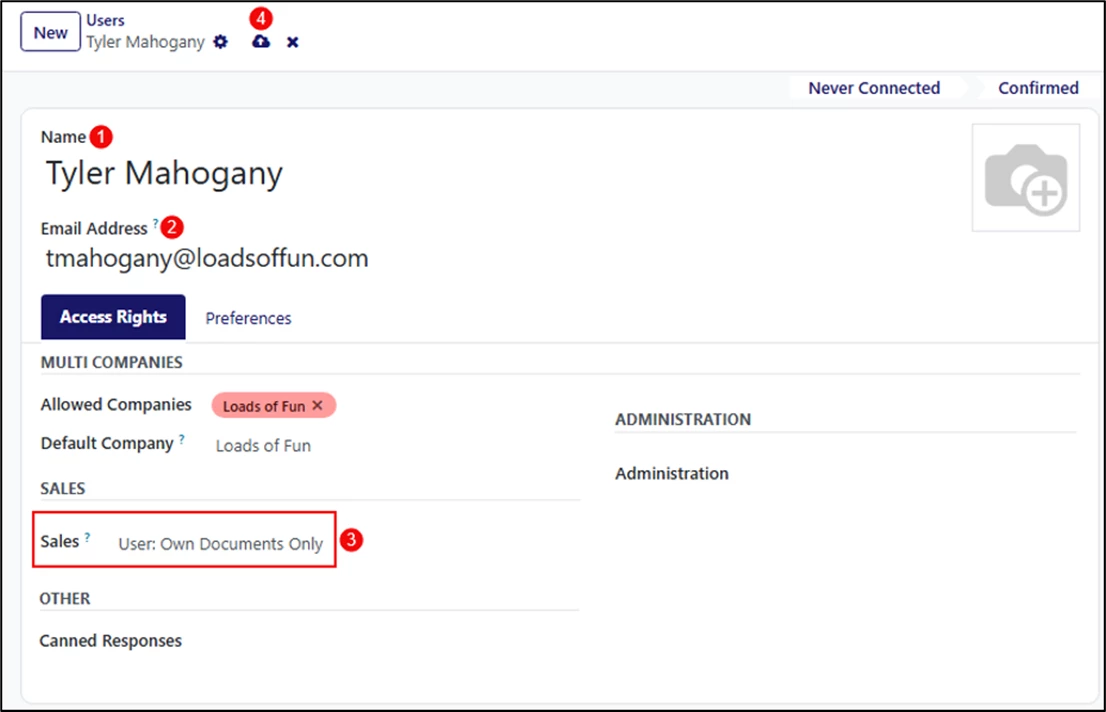Image resolution: width=1106 pixels, height=712 pixels.
Task: Show help tooltip for Default Company
Action: (x=181, y=438)
